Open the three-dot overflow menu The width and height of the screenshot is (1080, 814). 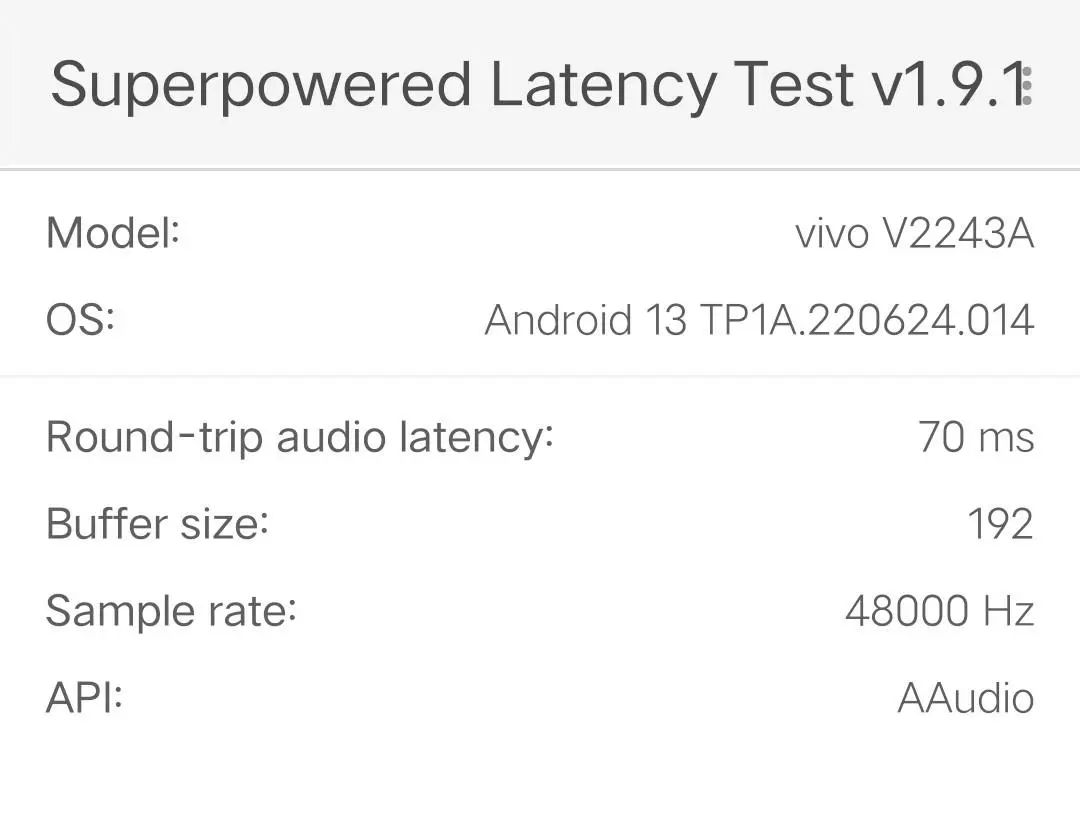pos(1028,86)
